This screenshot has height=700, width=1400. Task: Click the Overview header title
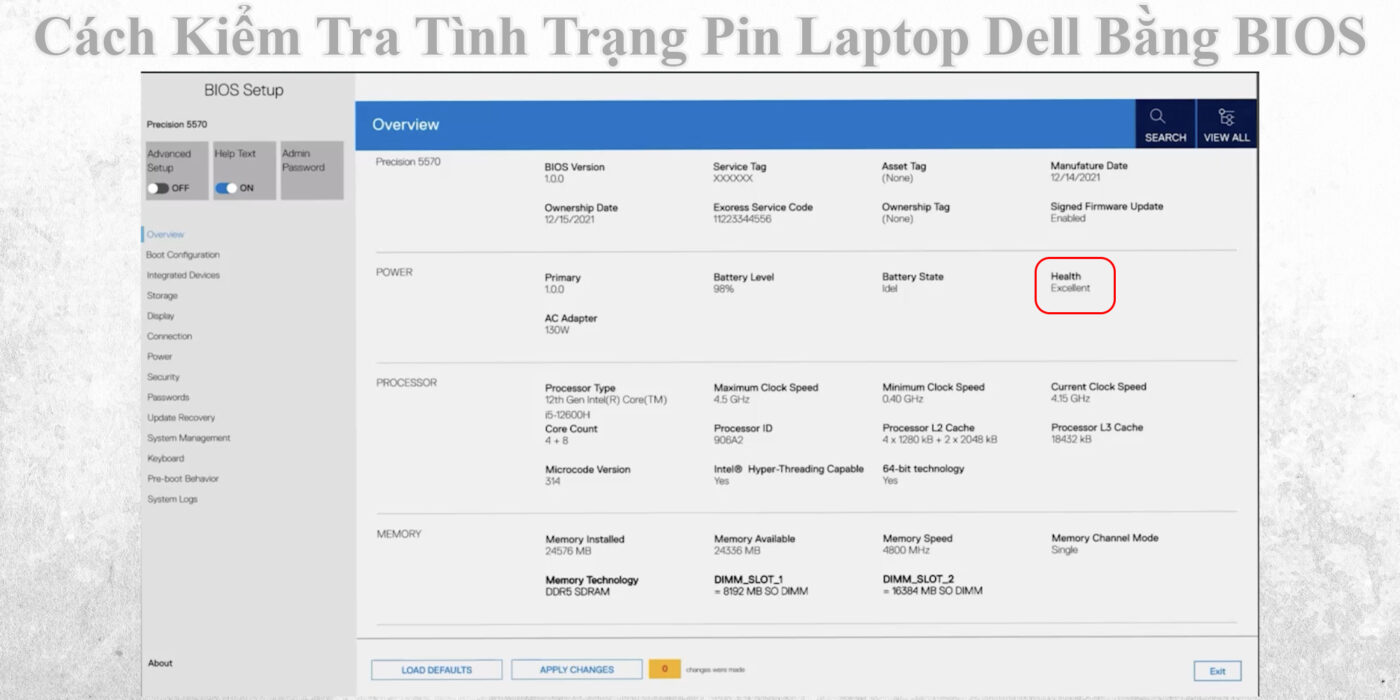click(406, 124)
